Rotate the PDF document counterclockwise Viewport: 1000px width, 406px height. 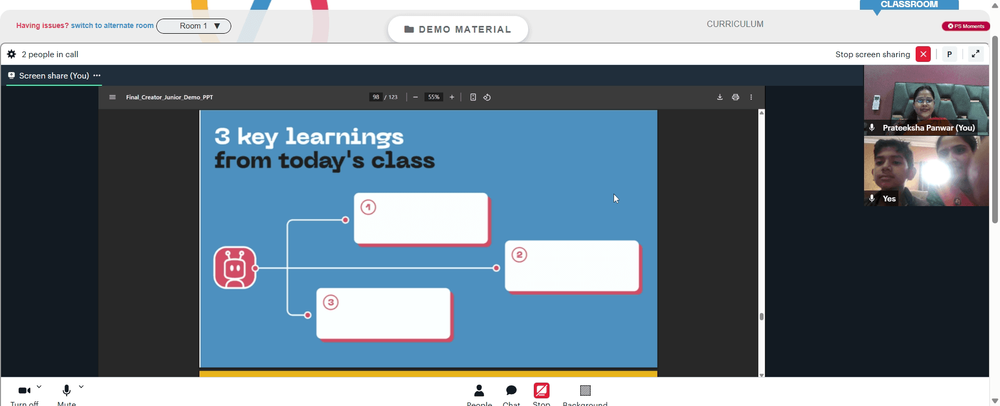tap(487, 97)
